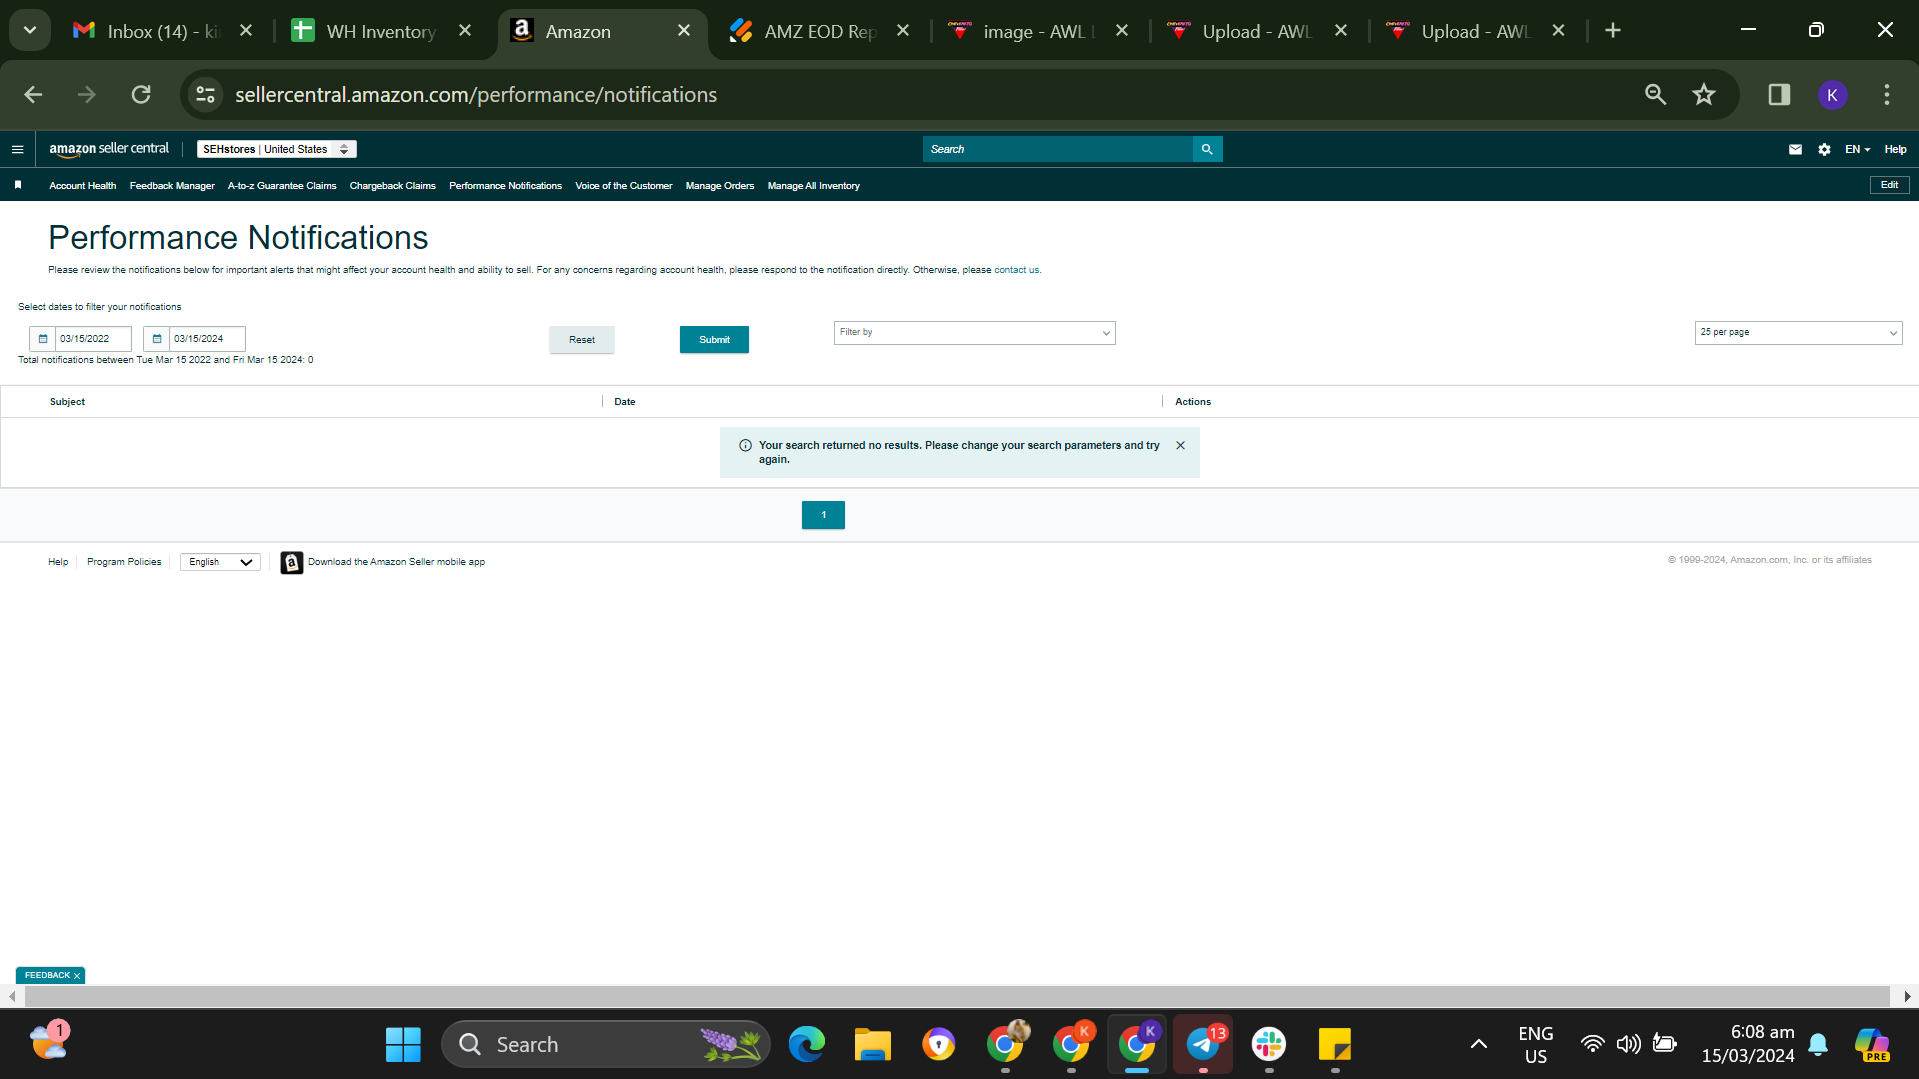Focus the Seller Central search box
Viewport: 1919px width, 1079px height.
[1058, 149]
